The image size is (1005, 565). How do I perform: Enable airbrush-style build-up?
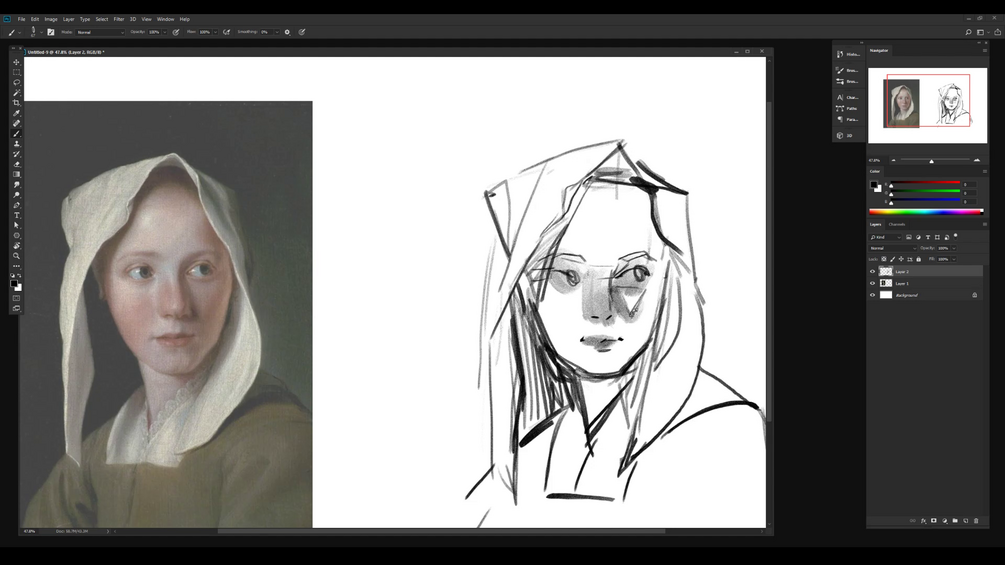click(226, 32)
